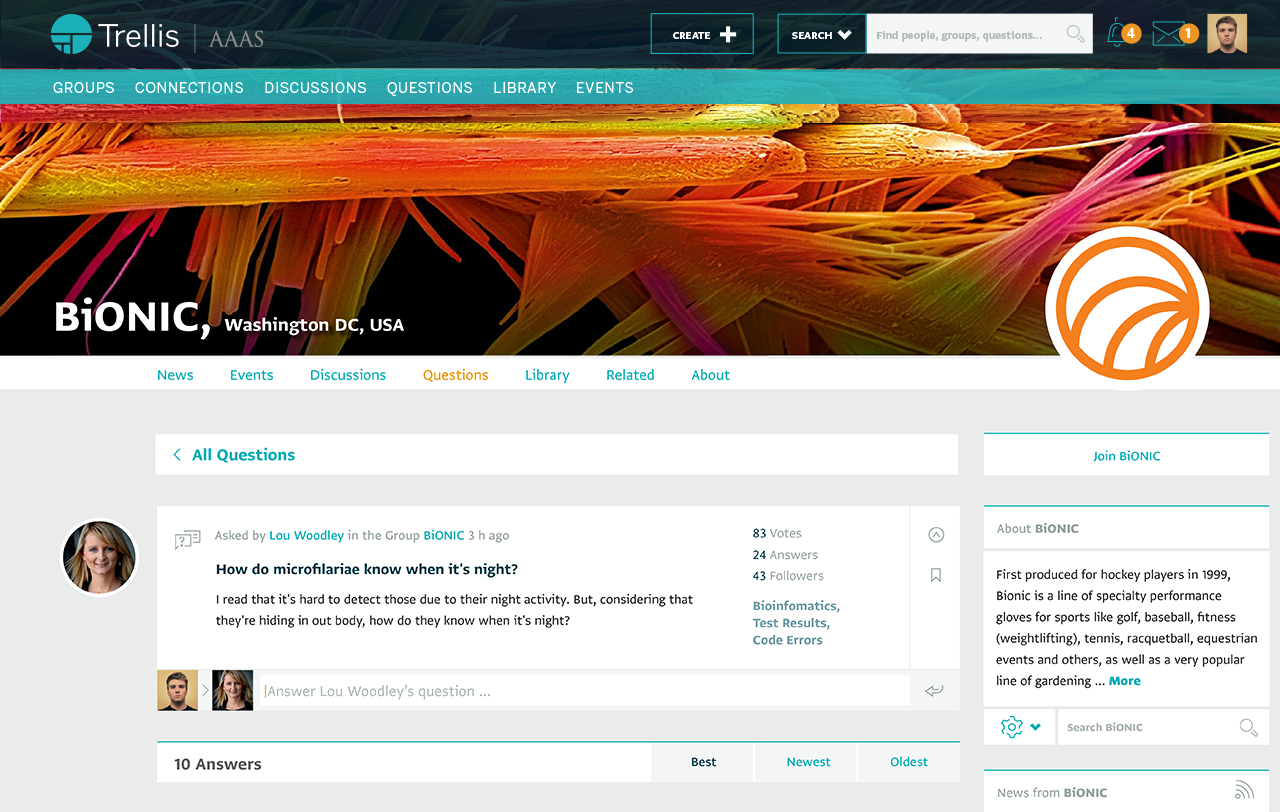Click the Answer Lou Woodley's question field
Screen dimensions: 1280x812
584,691
